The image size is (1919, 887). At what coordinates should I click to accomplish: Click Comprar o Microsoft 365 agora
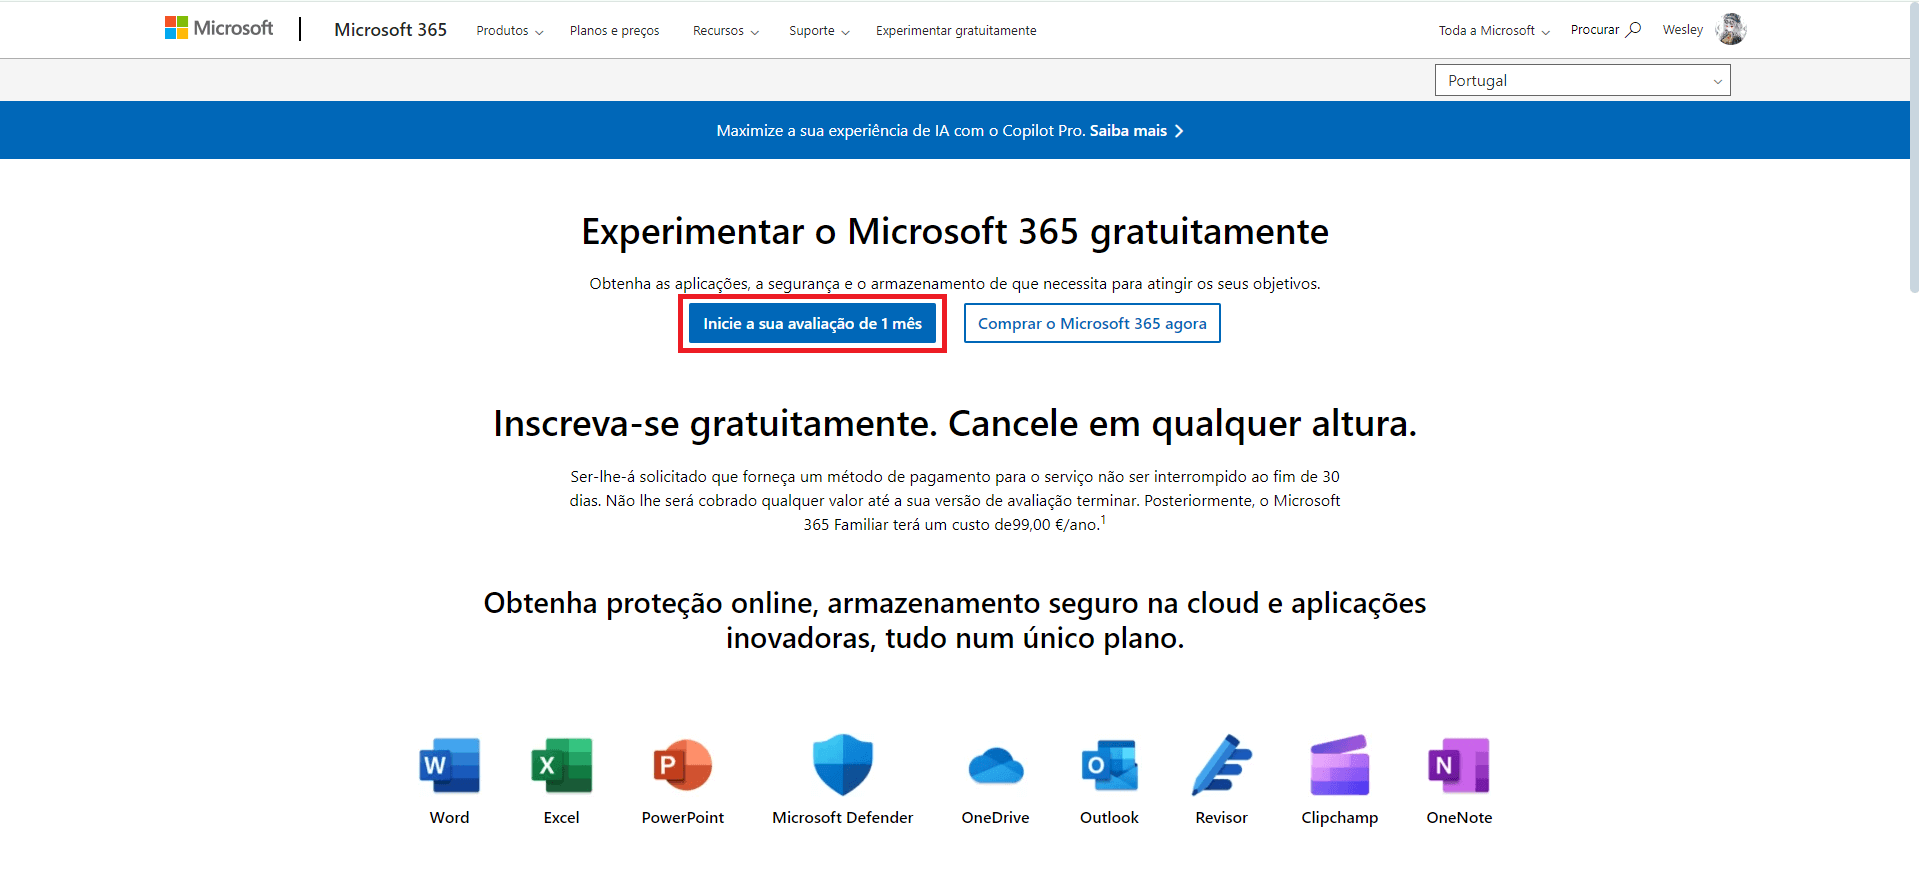click(1092, 323)
